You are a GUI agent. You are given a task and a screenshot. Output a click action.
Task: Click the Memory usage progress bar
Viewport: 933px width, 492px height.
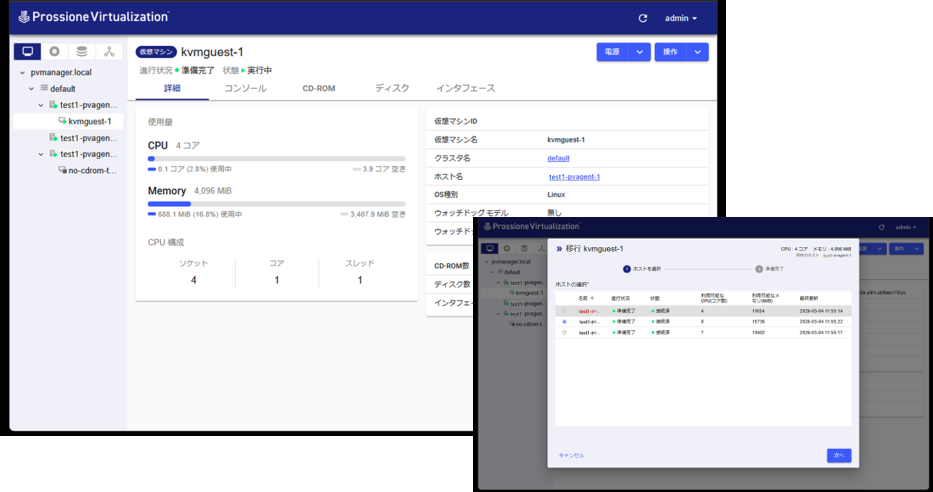(277, 204)
